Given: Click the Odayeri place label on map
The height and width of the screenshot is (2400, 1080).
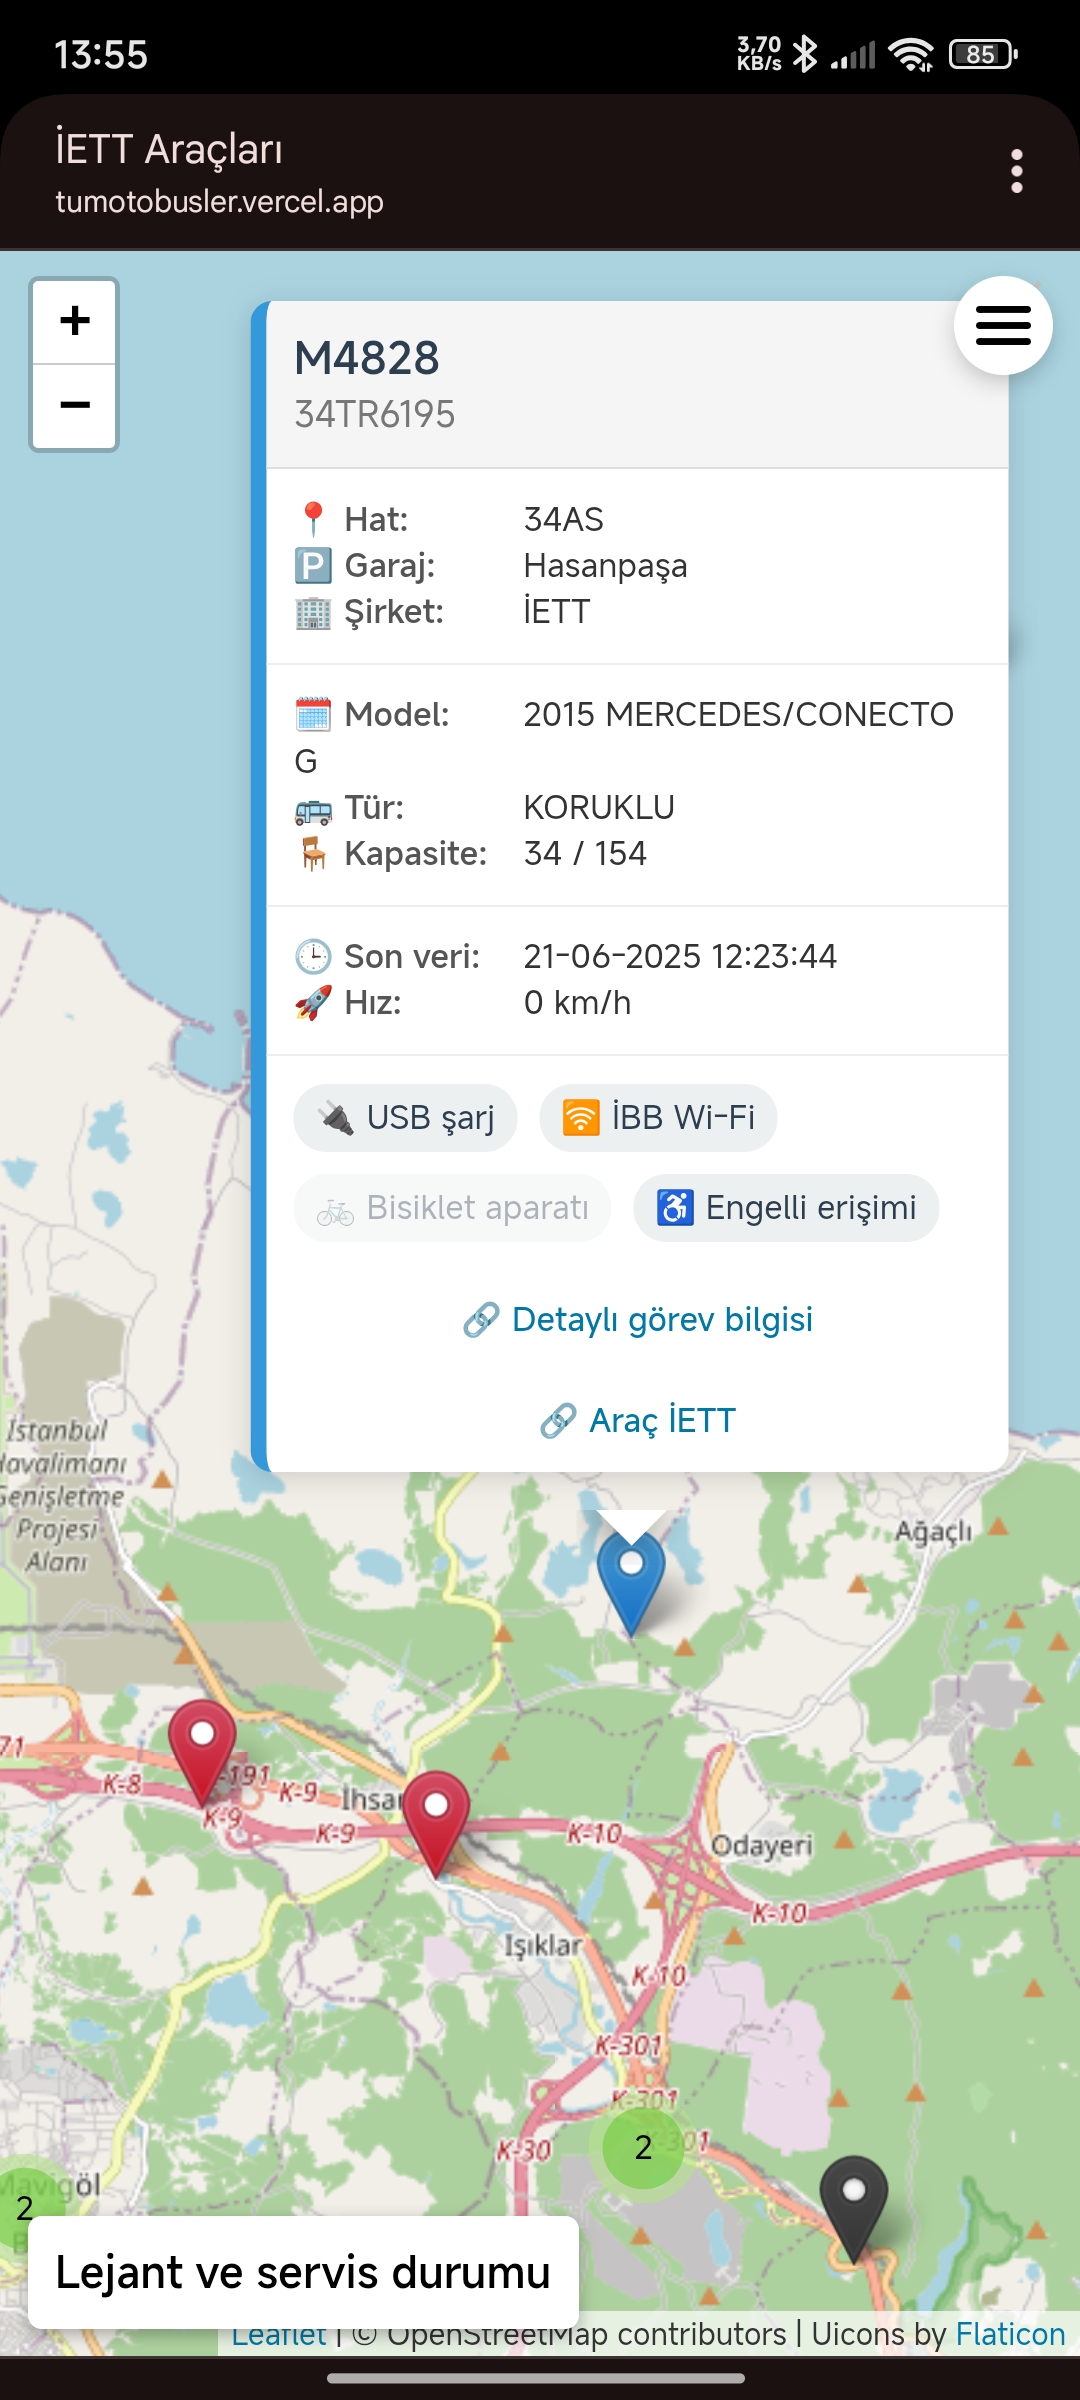Looking at the screenshot, I should [x=761, y=1845].
